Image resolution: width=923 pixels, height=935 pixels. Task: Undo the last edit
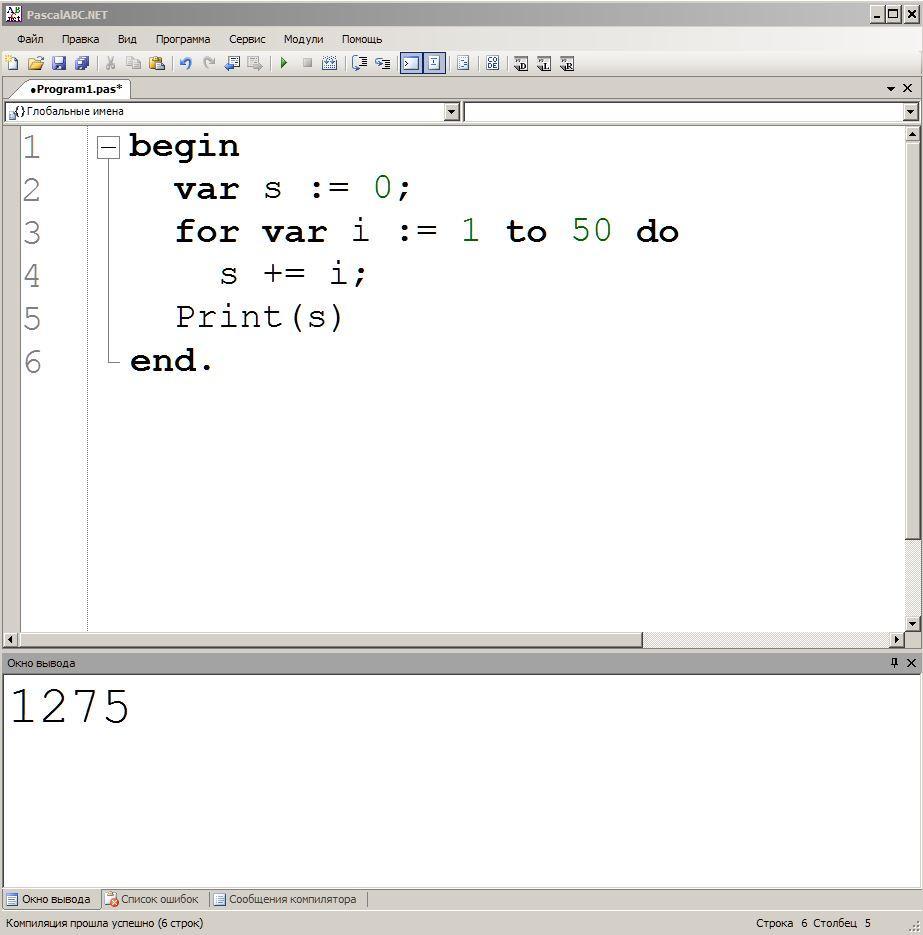pyautogui.click(x=186, y=63)
